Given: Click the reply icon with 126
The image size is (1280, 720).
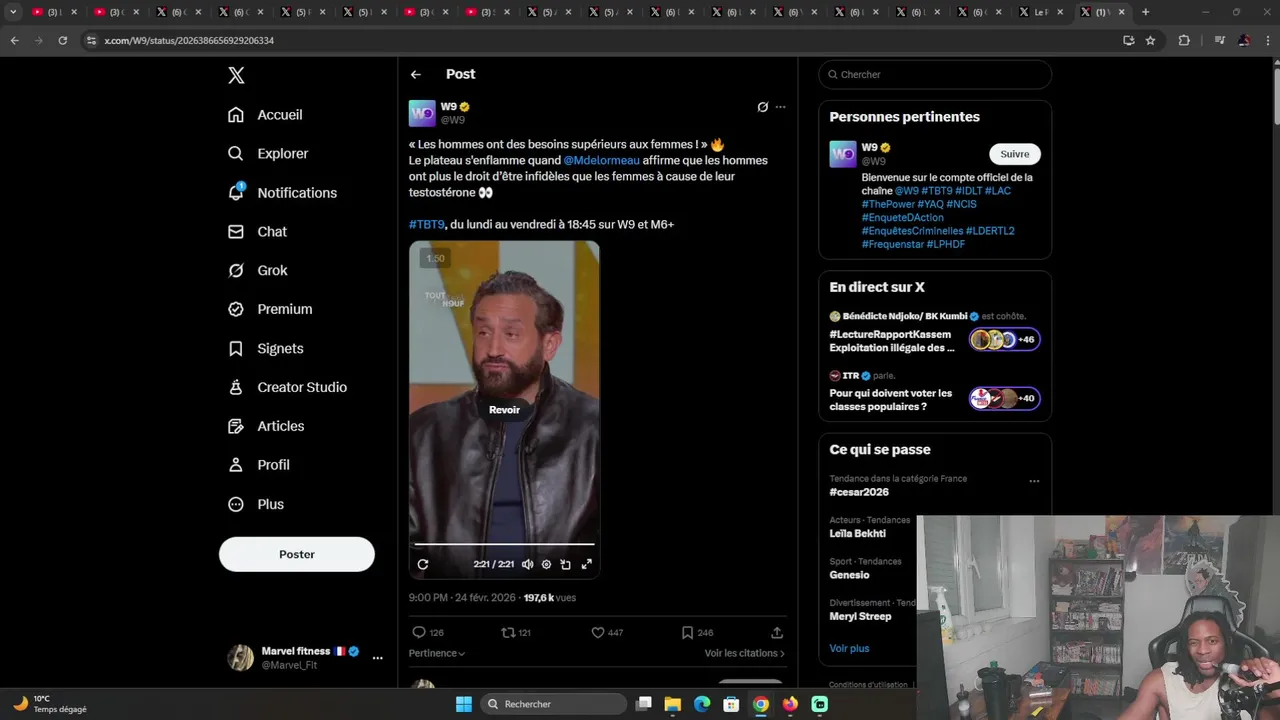Looking at the screenshot, I should (419, 633).
